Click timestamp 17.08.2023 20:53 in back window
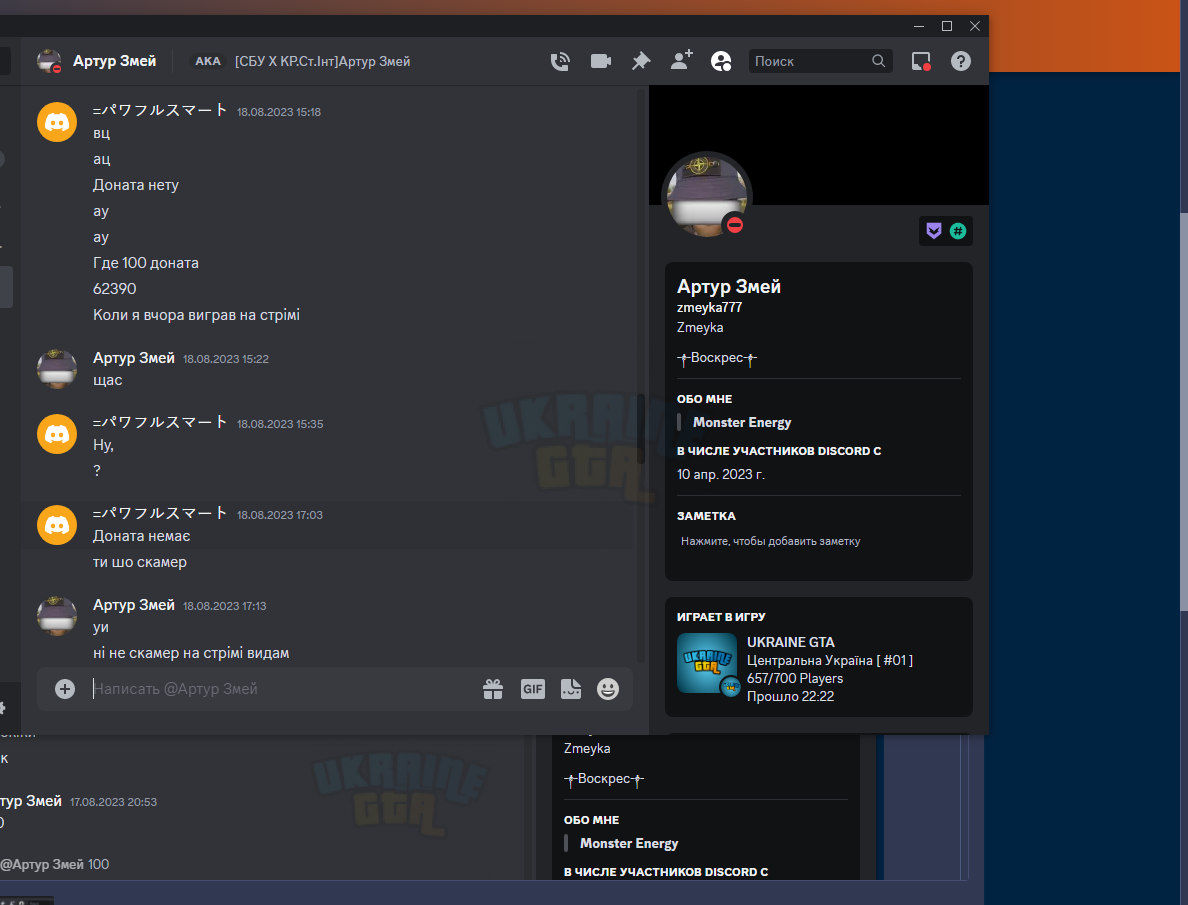Viewport: 1188px width, 905px height. 114,802
